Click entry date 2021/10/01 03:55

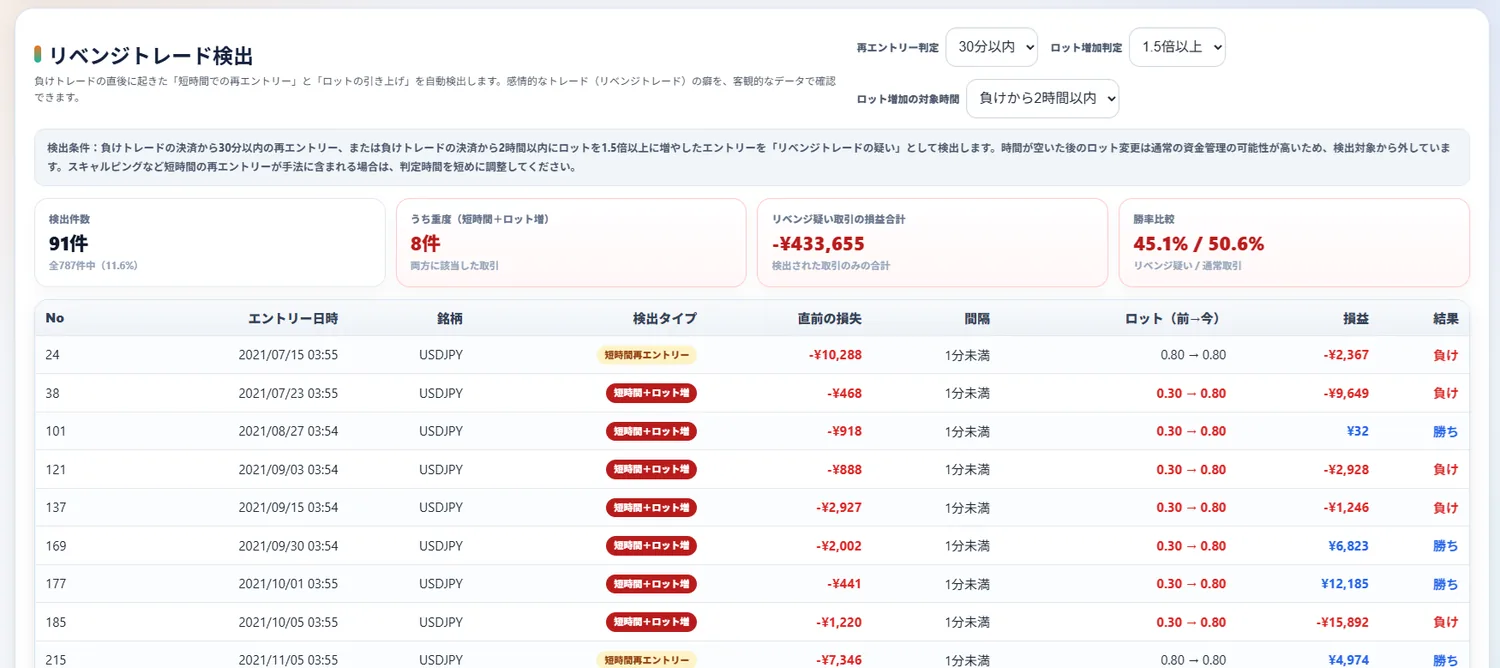[x=288, y=584]
